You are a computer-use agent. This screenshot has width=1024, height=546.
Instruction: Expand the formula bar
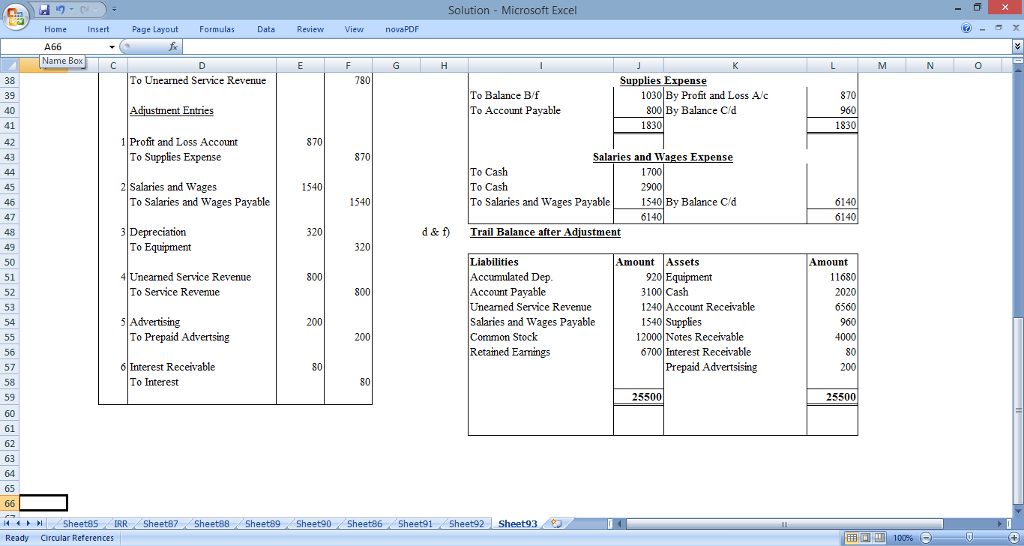pyautogui.click(x=1017, y=46)
